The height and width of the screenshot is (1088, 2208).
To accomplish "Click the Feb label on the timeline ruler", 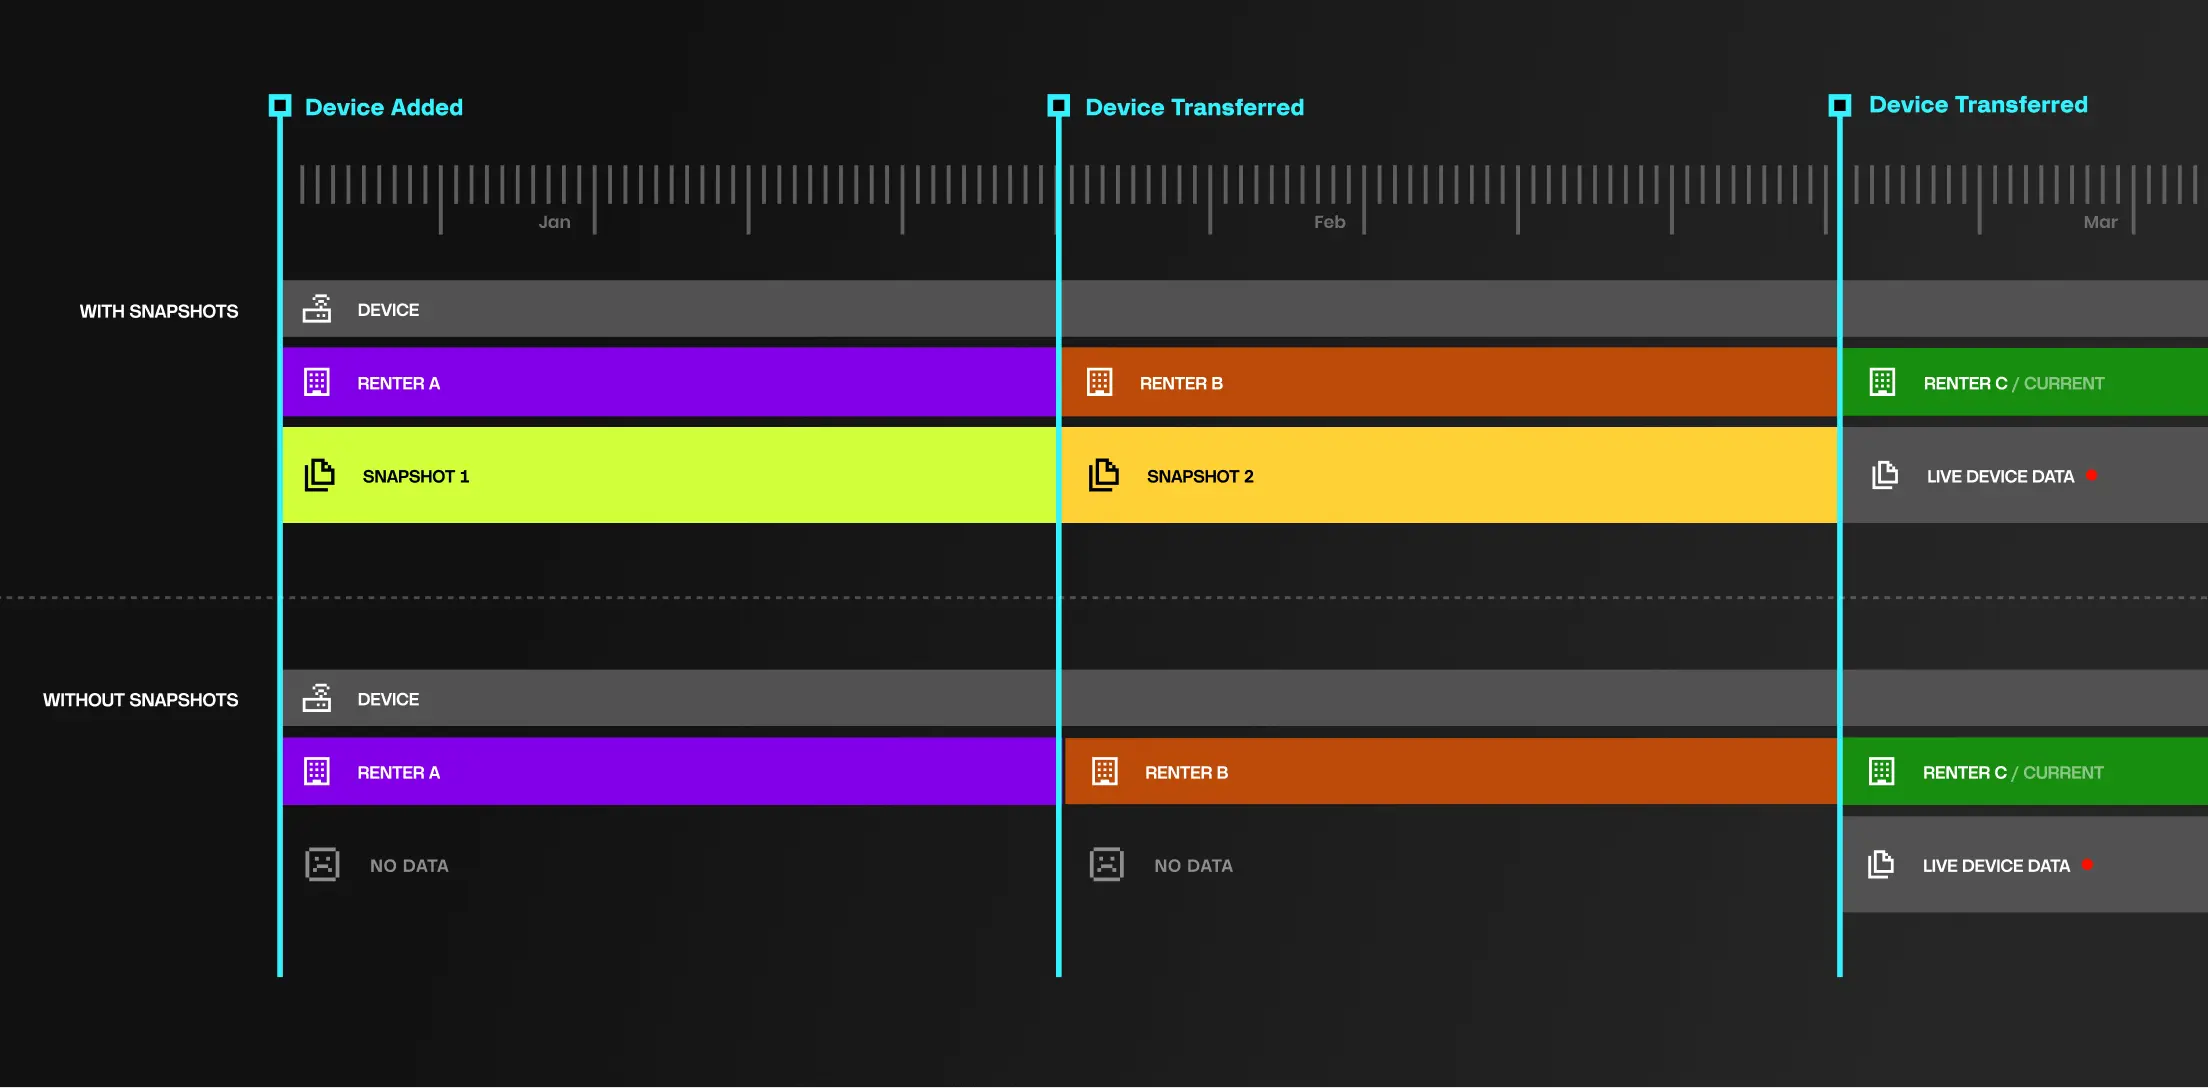I will coord(1329,222).
